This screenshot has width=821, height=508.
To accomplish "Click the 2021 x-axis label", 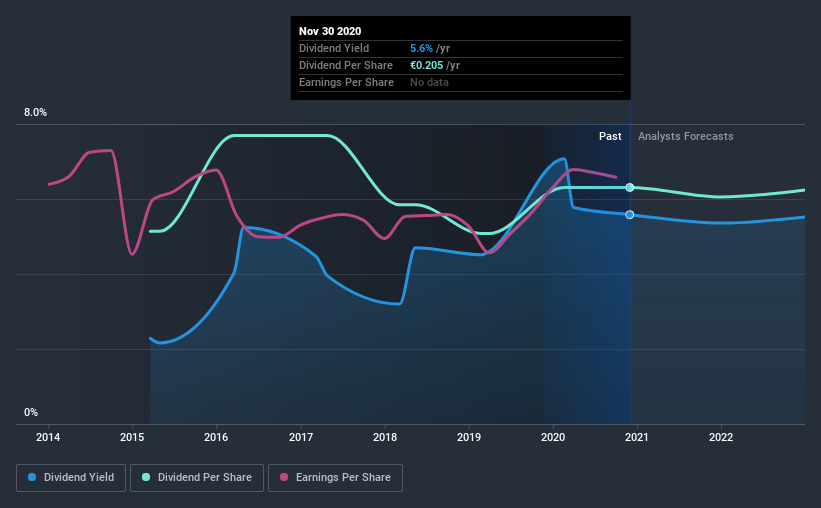I will (637, 437).
